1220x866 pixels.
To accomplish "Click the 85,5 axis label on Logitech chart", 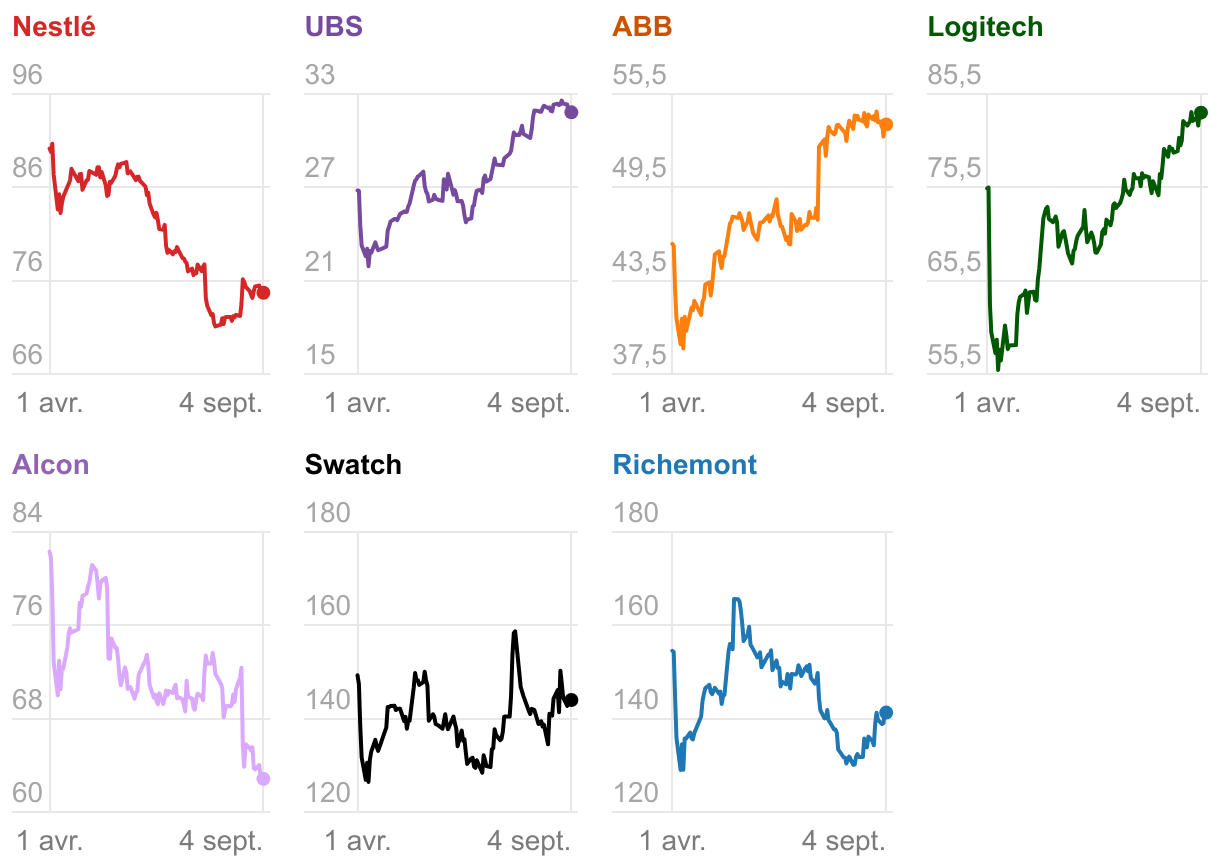I will point(955,76).
